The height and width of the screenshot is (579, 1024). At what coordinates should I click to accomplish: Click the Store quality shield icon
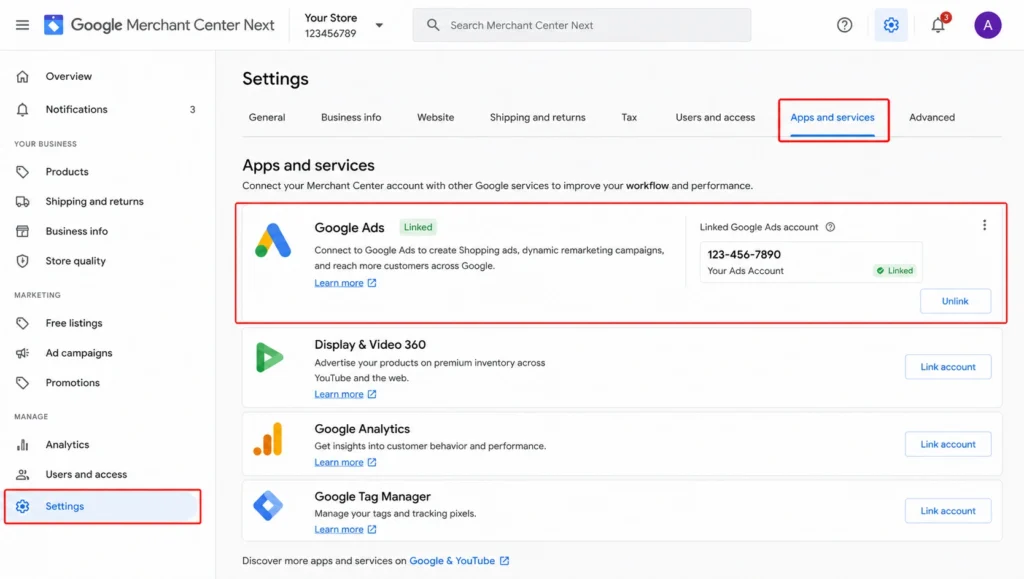point(23,261)
